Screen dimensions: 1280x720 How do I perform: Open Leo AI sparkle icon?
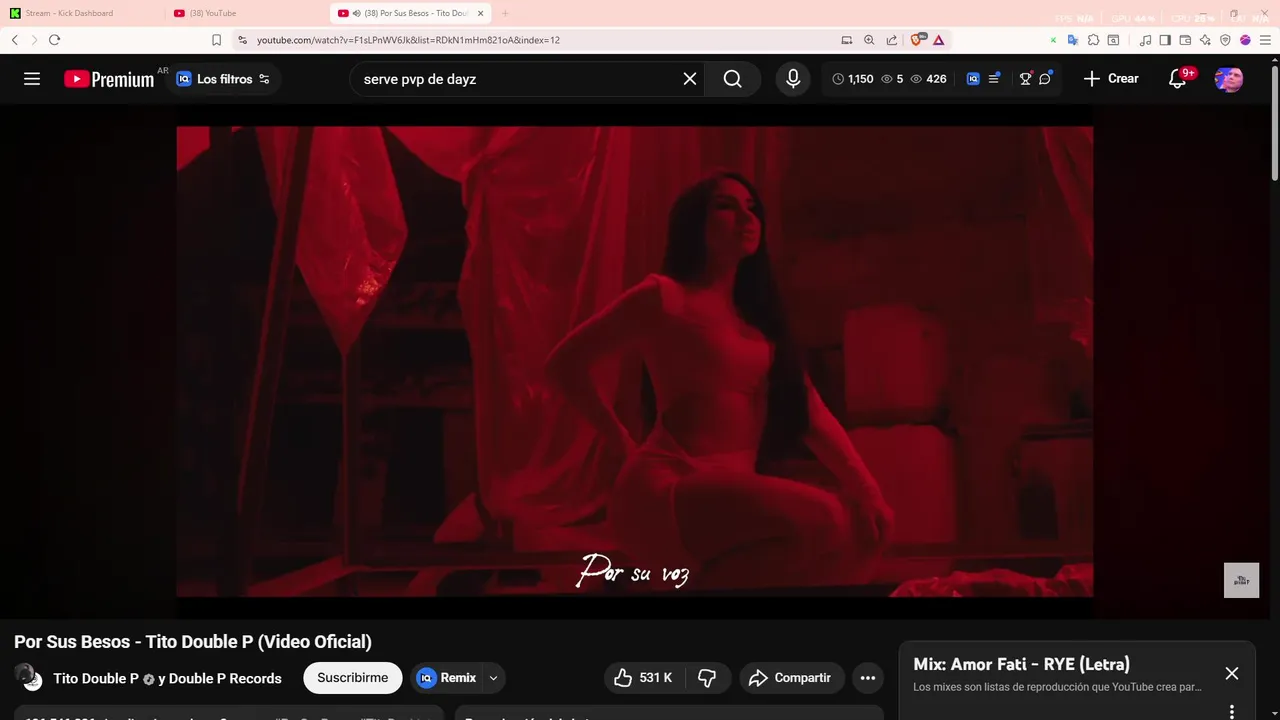tap(1205, 40)
